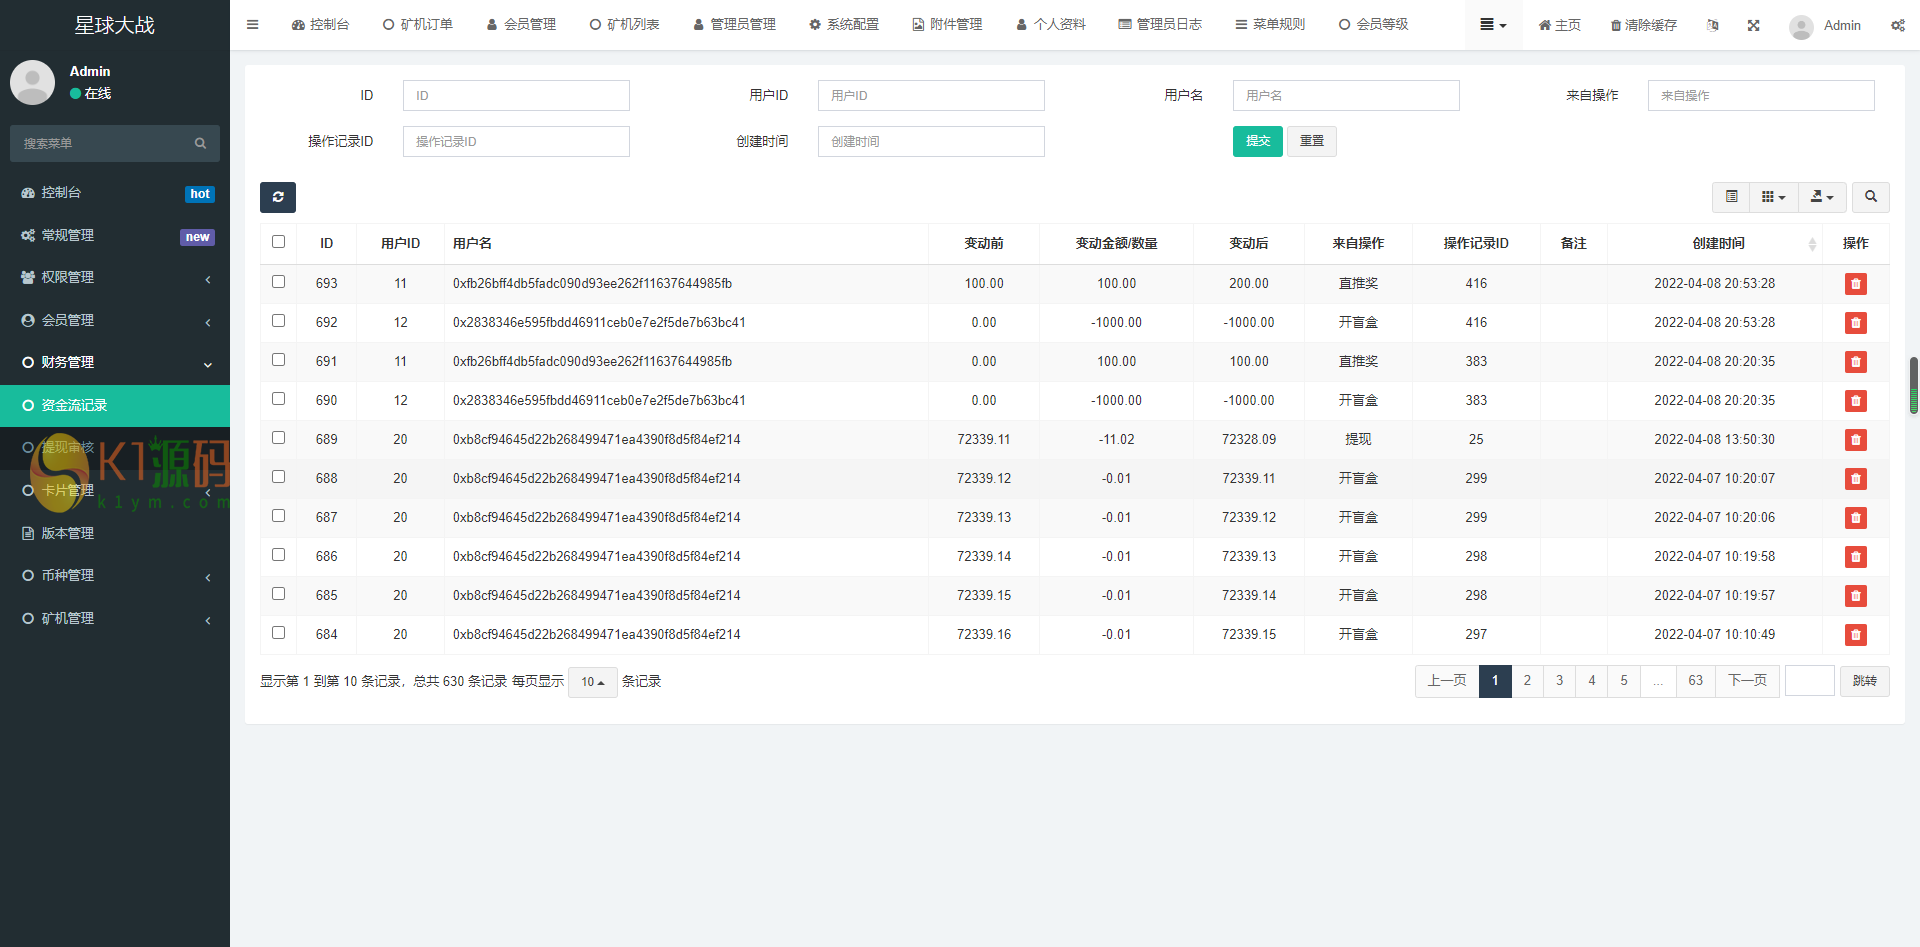This screenshot has width=1920, height=947.
Task: Tick the checkbox for row 687
Action: 278,516
